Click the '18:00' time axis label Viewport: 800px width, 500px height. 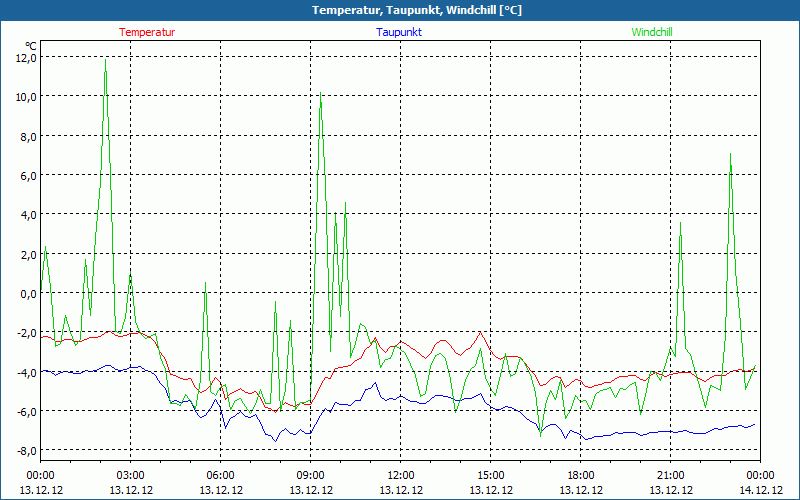pyautogui.click(x=581, y=476)
